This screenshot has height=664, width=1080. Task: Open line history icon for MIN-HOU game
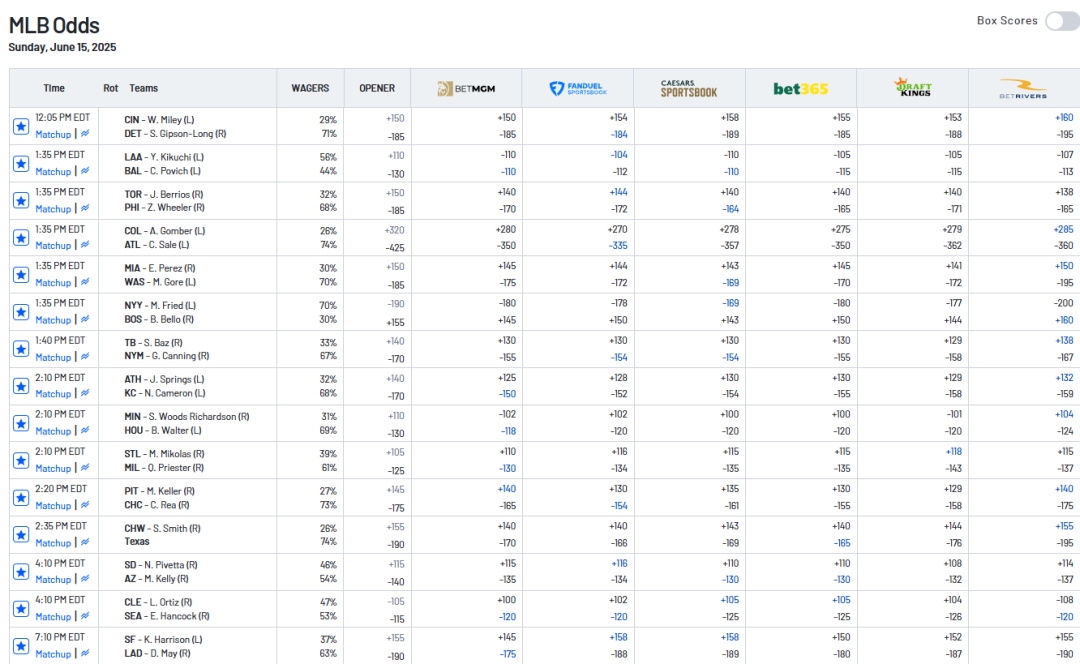tap(85, 431)
